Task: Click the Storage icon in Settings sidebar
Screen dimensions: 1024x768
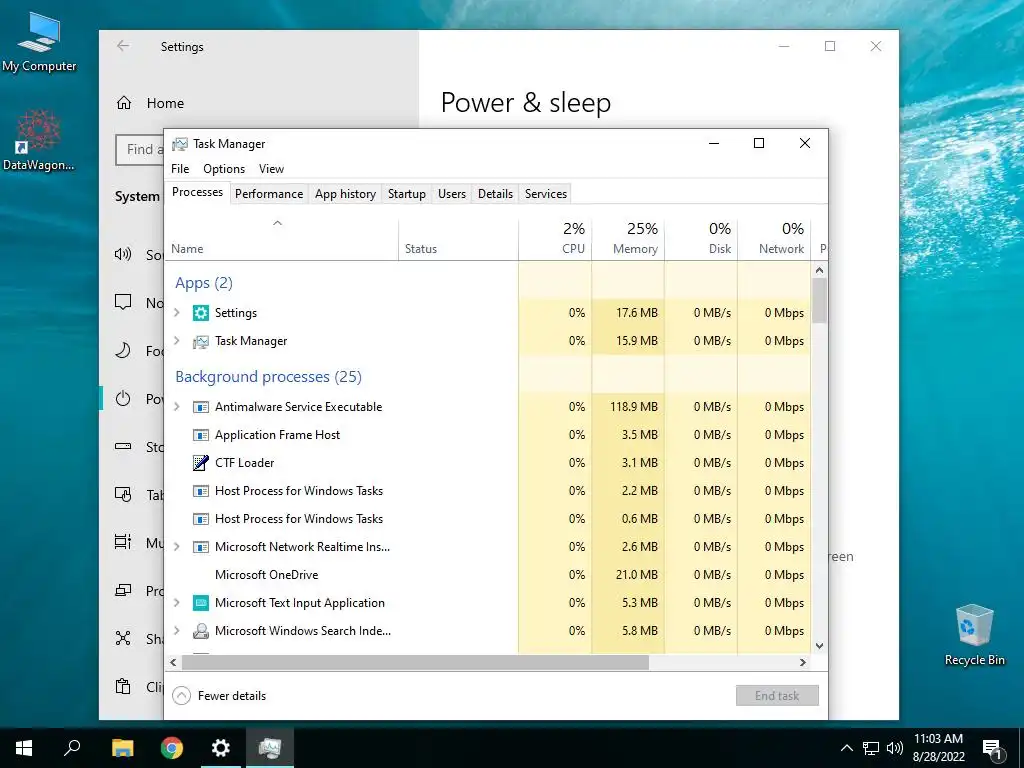Action: 123,447
